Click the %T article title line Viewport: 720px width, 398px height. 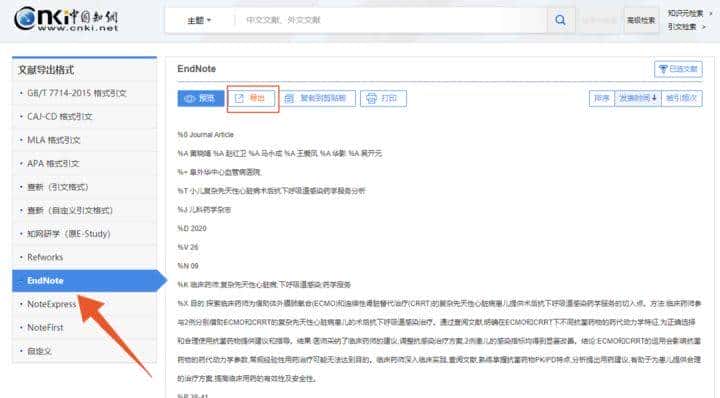pos(271,191)
